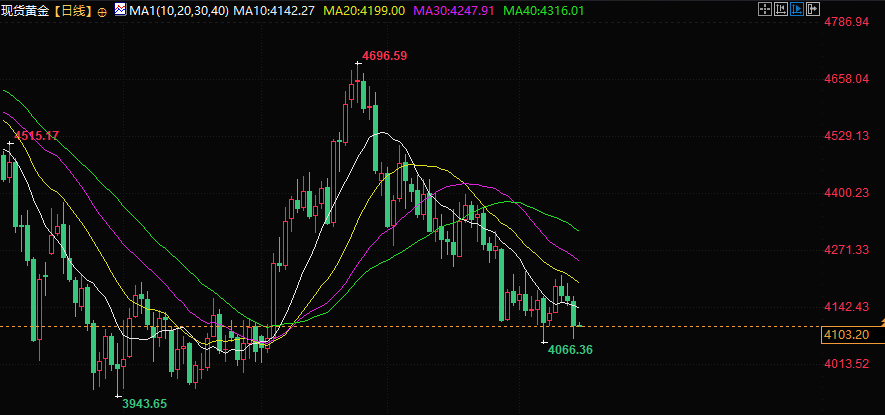Click the 4786.94 axis value

click(x=846, y=22)
